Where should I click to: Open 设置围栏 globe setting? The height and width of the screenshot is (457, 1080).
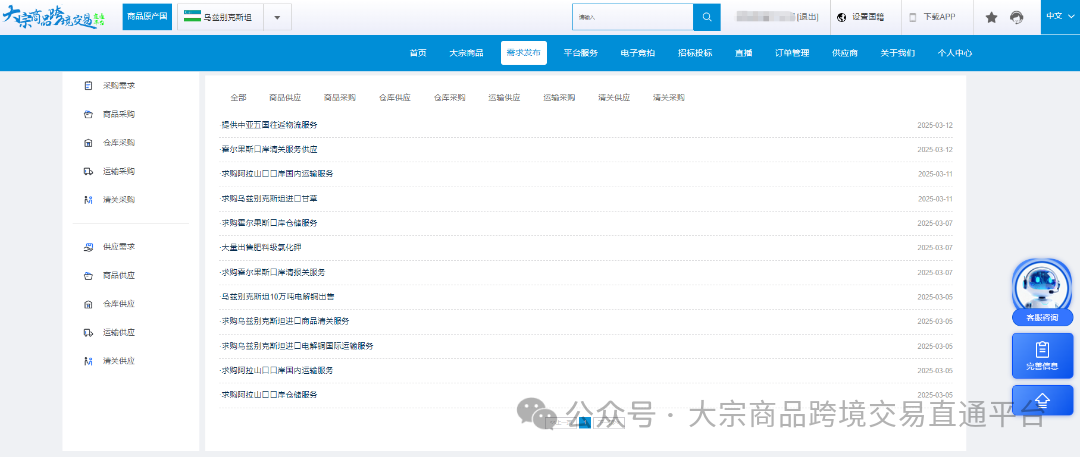[x=861, y=17]
